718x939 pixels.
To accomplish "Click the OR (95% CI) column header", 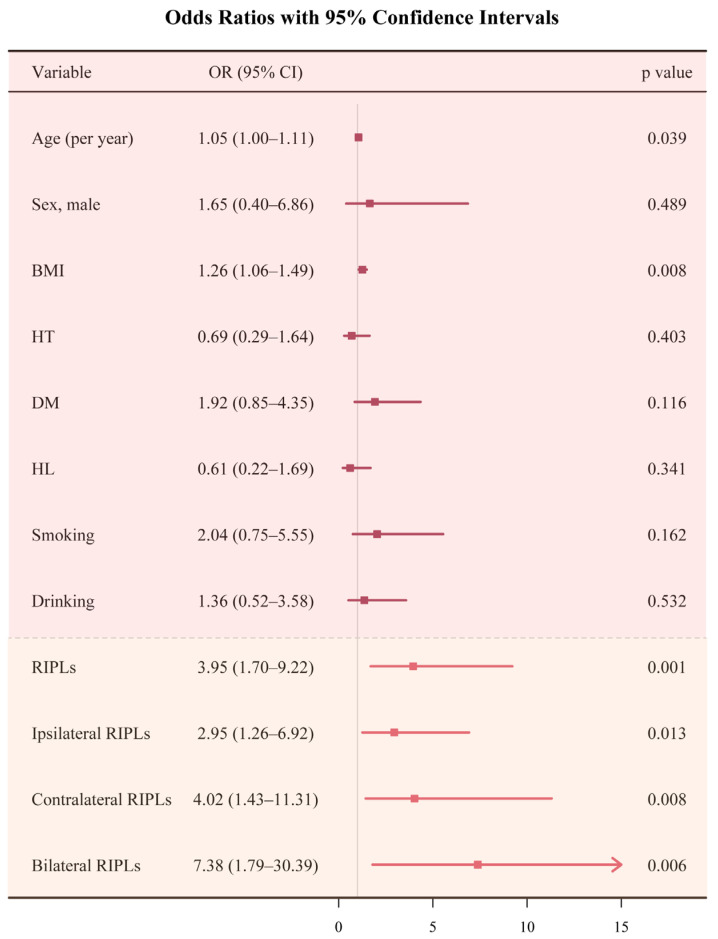I will tap(256, 72).
